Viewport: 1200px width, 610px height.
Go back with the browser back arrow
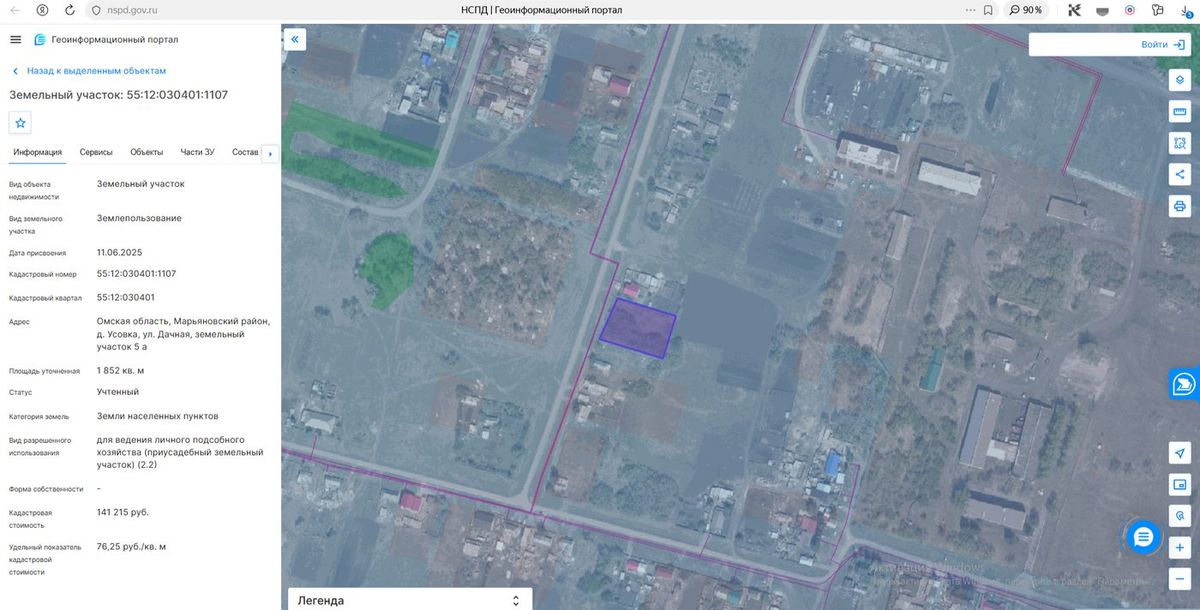pyautogui.click(x=14, y=10)
